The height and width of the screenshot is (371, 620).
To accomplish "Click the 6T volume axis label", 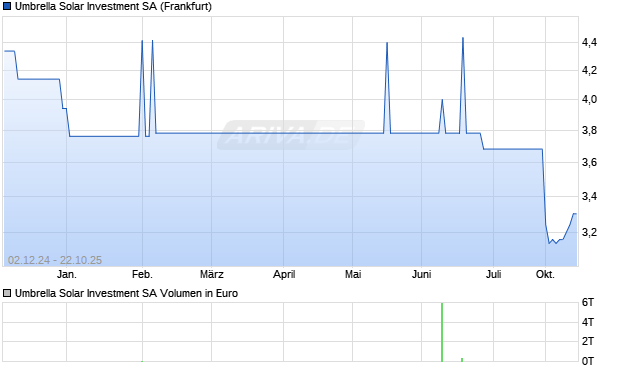I will point(588,303).
